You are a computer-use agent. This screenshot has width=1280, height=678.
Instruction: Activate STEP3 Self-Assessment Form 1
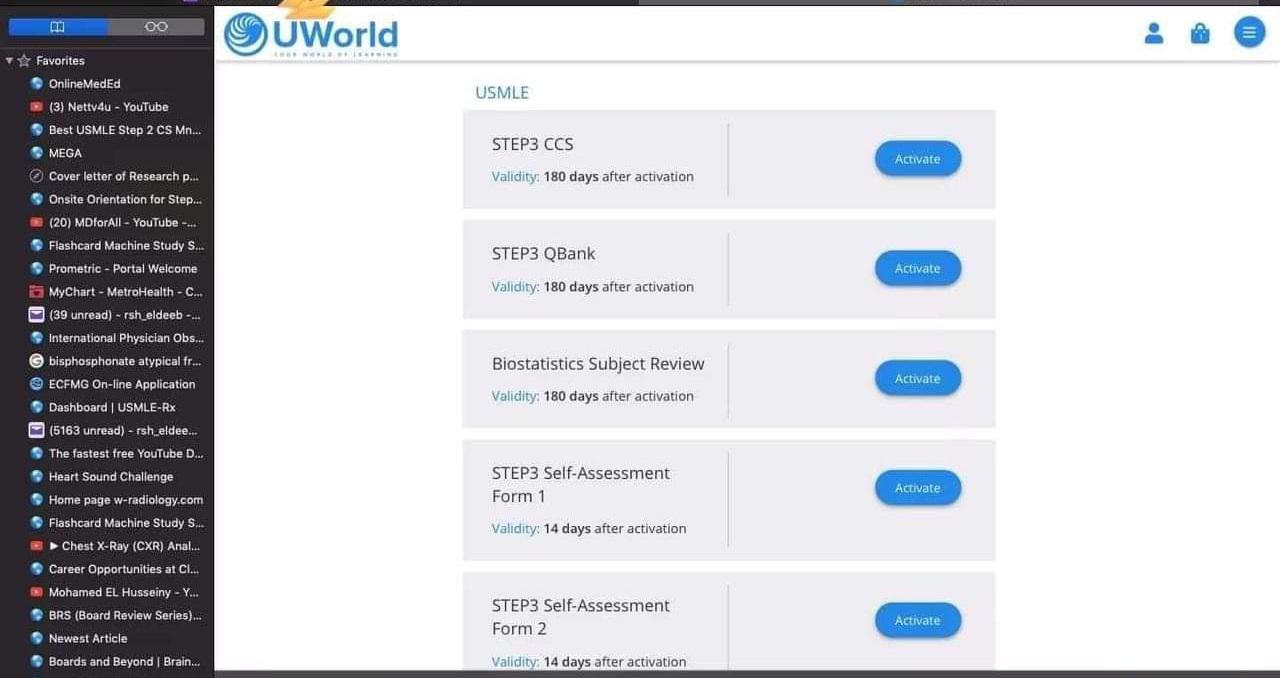(x=917, y=488)
